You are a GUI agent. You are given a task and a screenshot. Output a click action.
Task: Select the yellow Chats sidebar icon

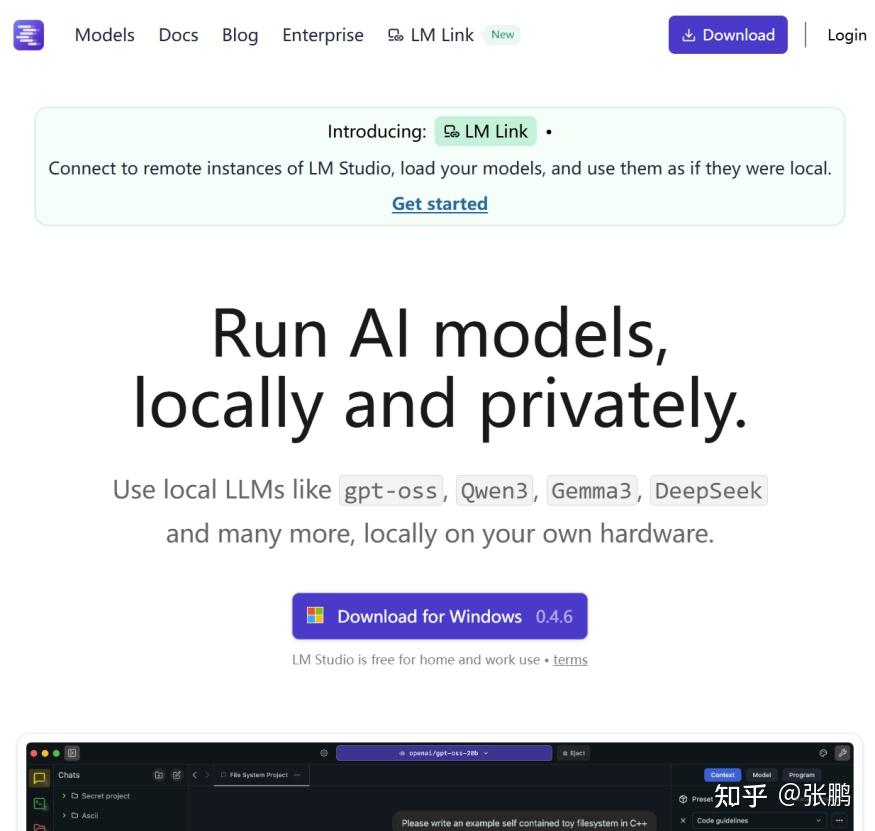click(40, 777)
